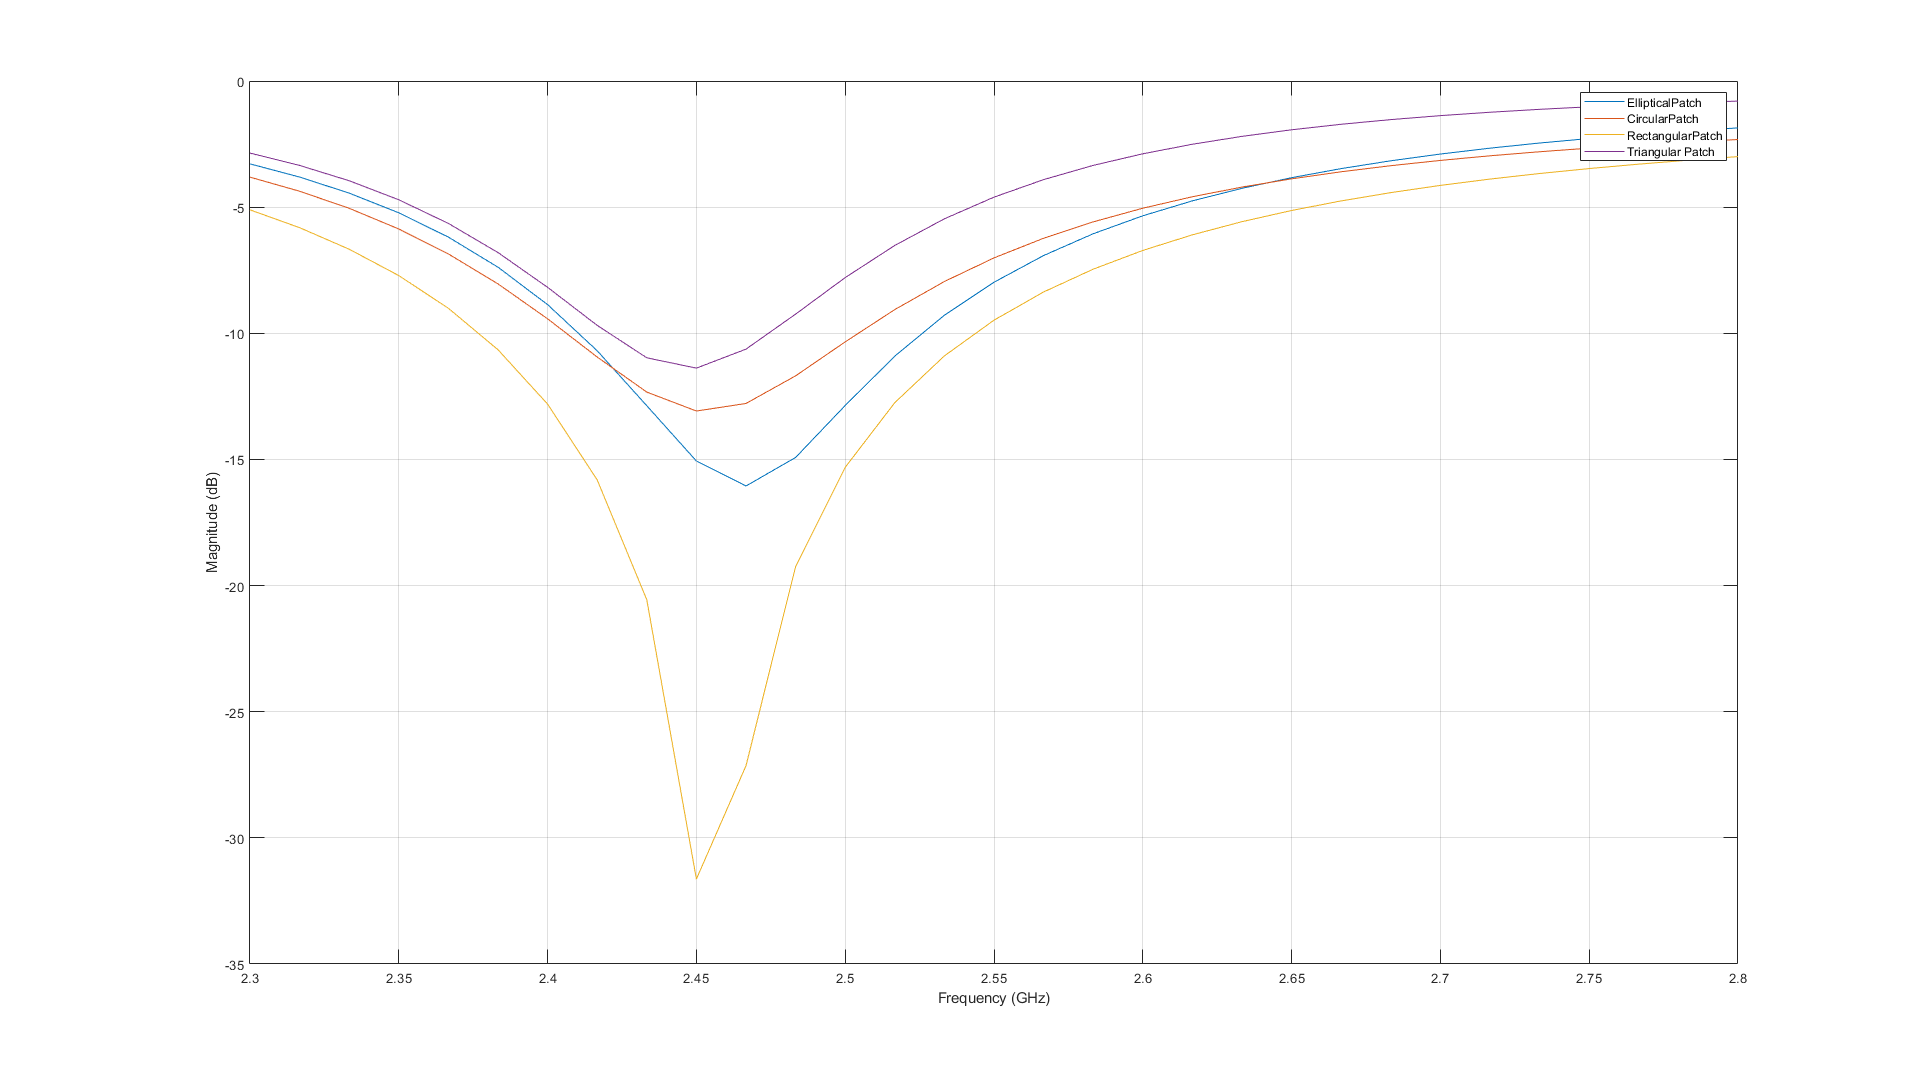The width and height of the screenshot is (1920, 1083).
Task: Click the 2.8 x-axis tick label
Action: (x=1737, y=978)
